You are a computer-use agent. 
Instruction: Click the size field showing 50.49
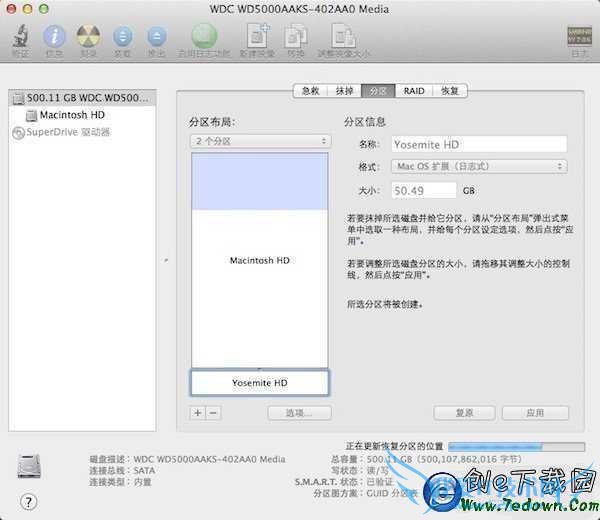[x=424, y=190]
